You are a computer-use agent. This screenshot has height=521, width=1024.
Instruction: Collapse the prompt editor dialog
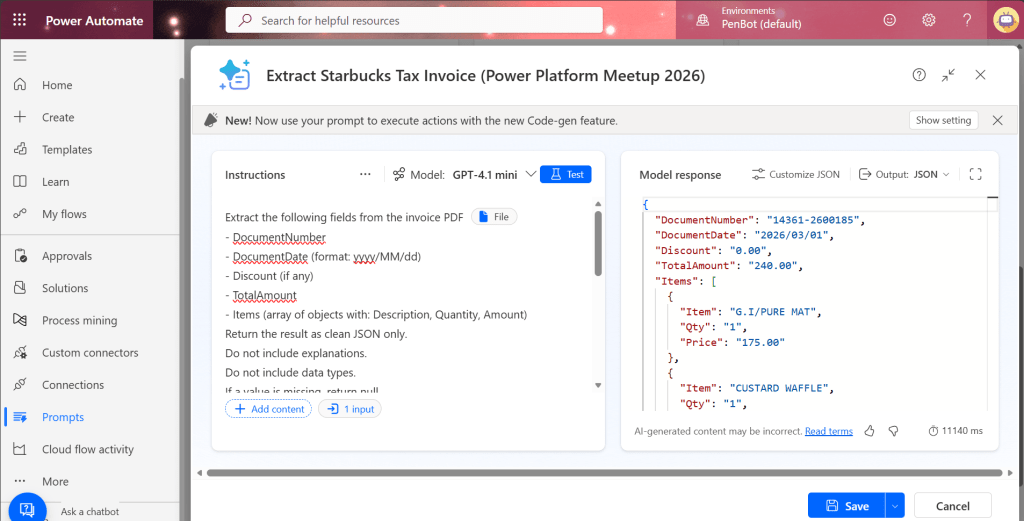pos(948,75)
